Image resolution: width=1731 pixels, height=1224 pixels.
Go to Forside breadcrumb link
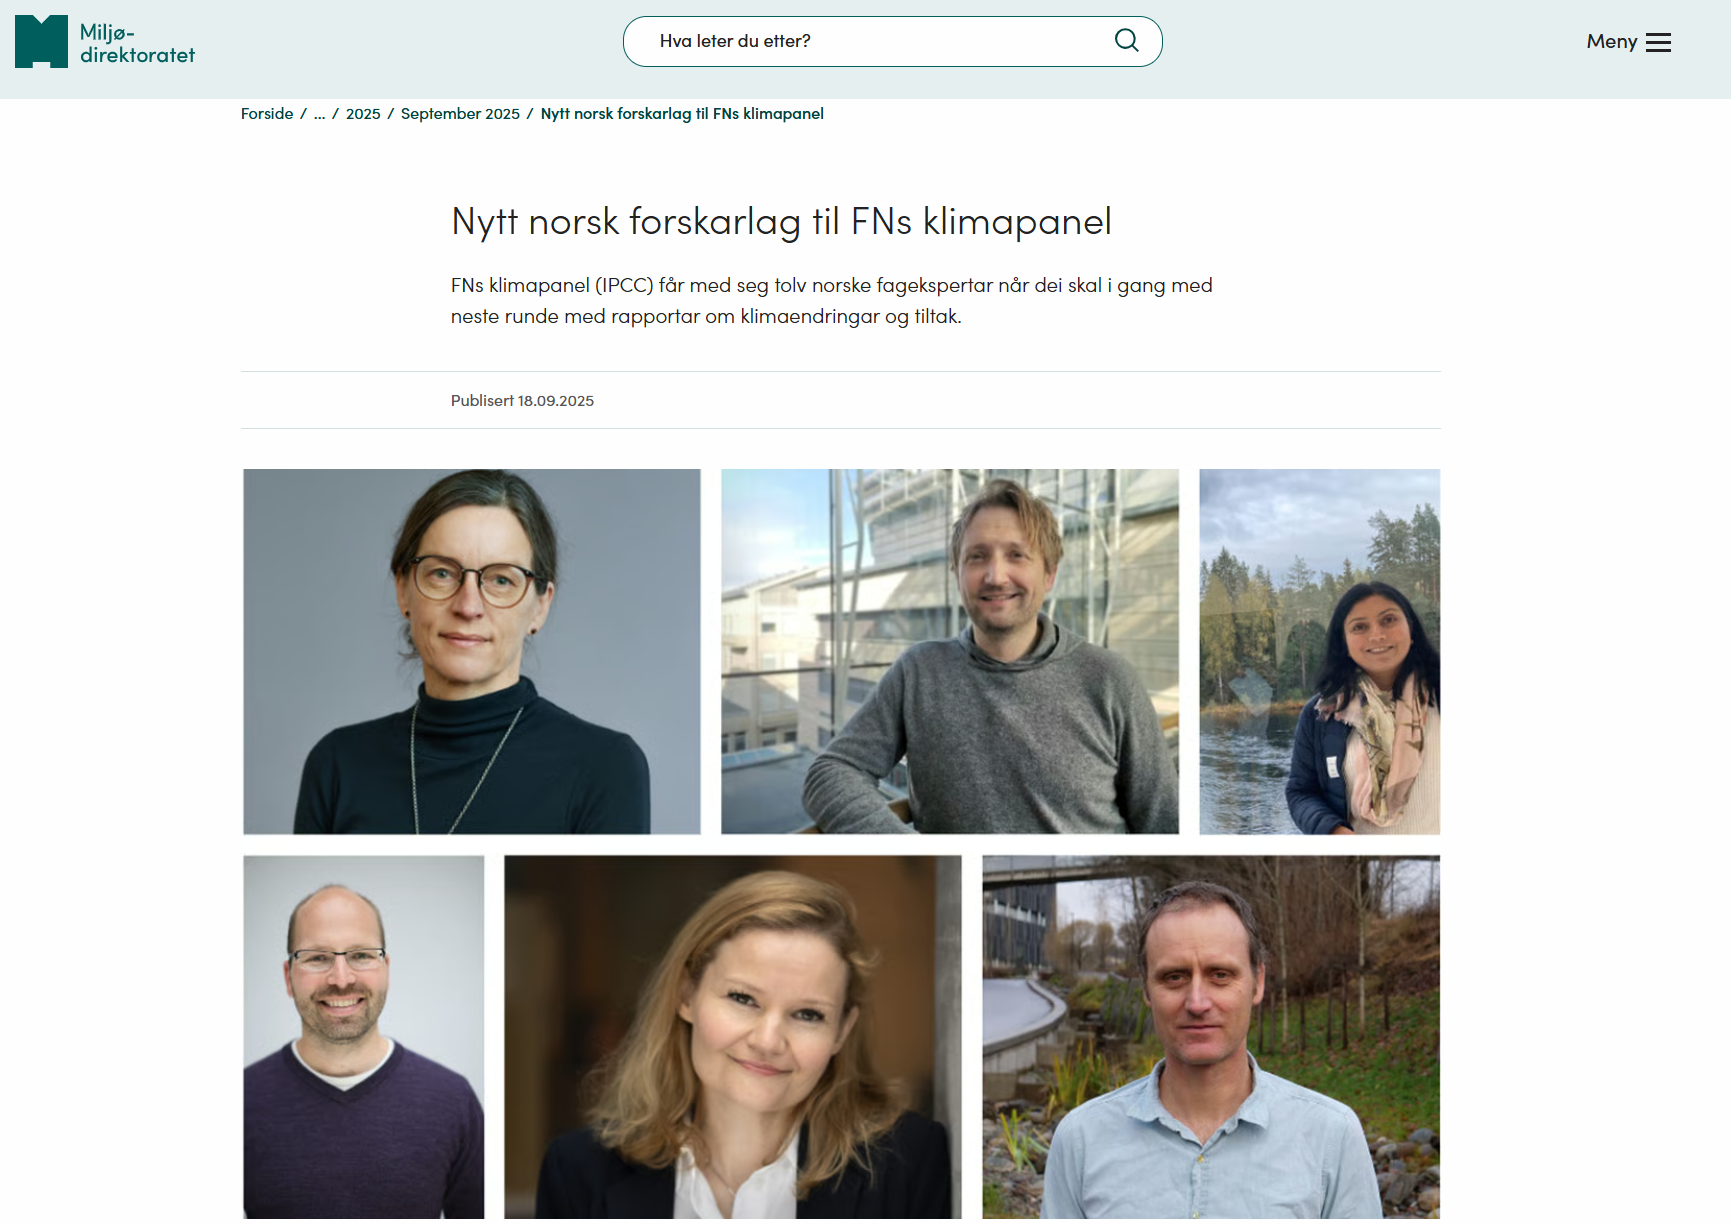(267, 114)
